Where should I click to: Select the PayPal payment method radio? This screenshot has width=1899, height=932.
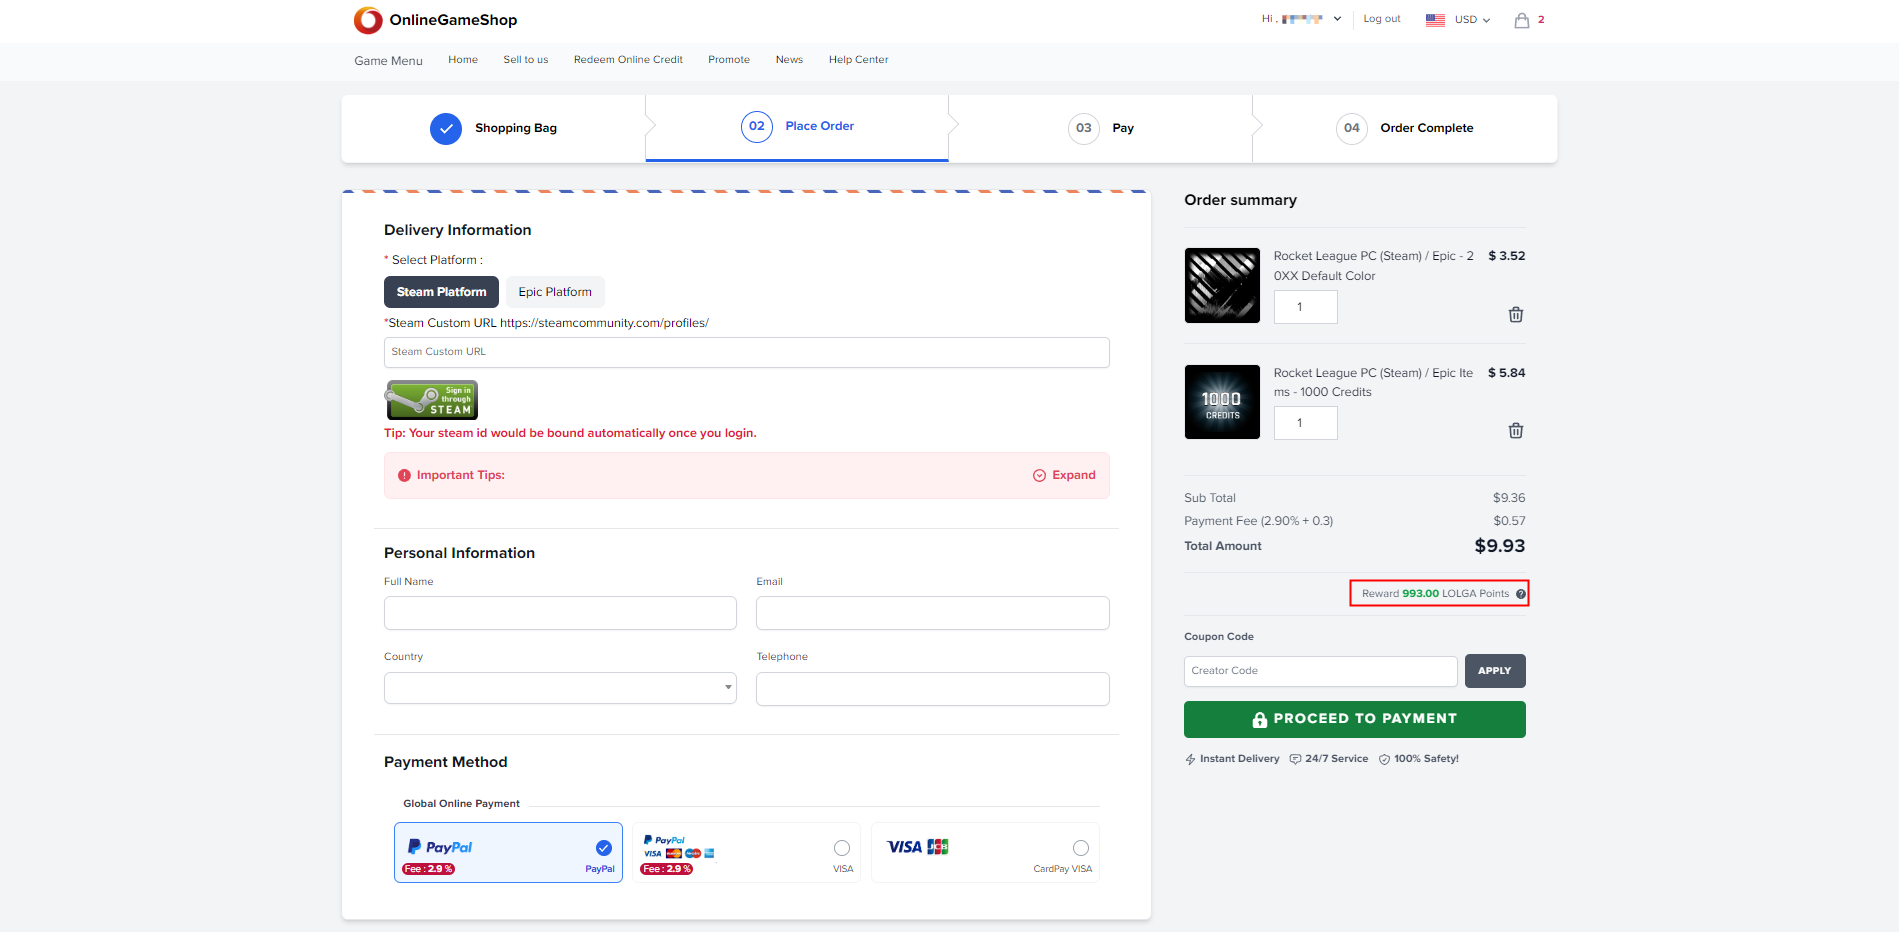pyautogui.click(x=604, y=848)
